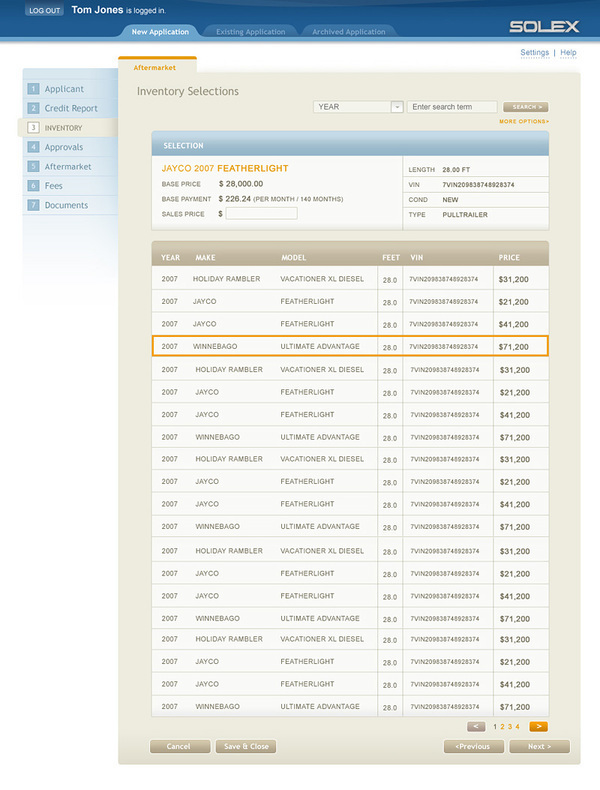Sort the table by the YEAR column header
This screenshot has height=790, width=600.
[170, 257]
